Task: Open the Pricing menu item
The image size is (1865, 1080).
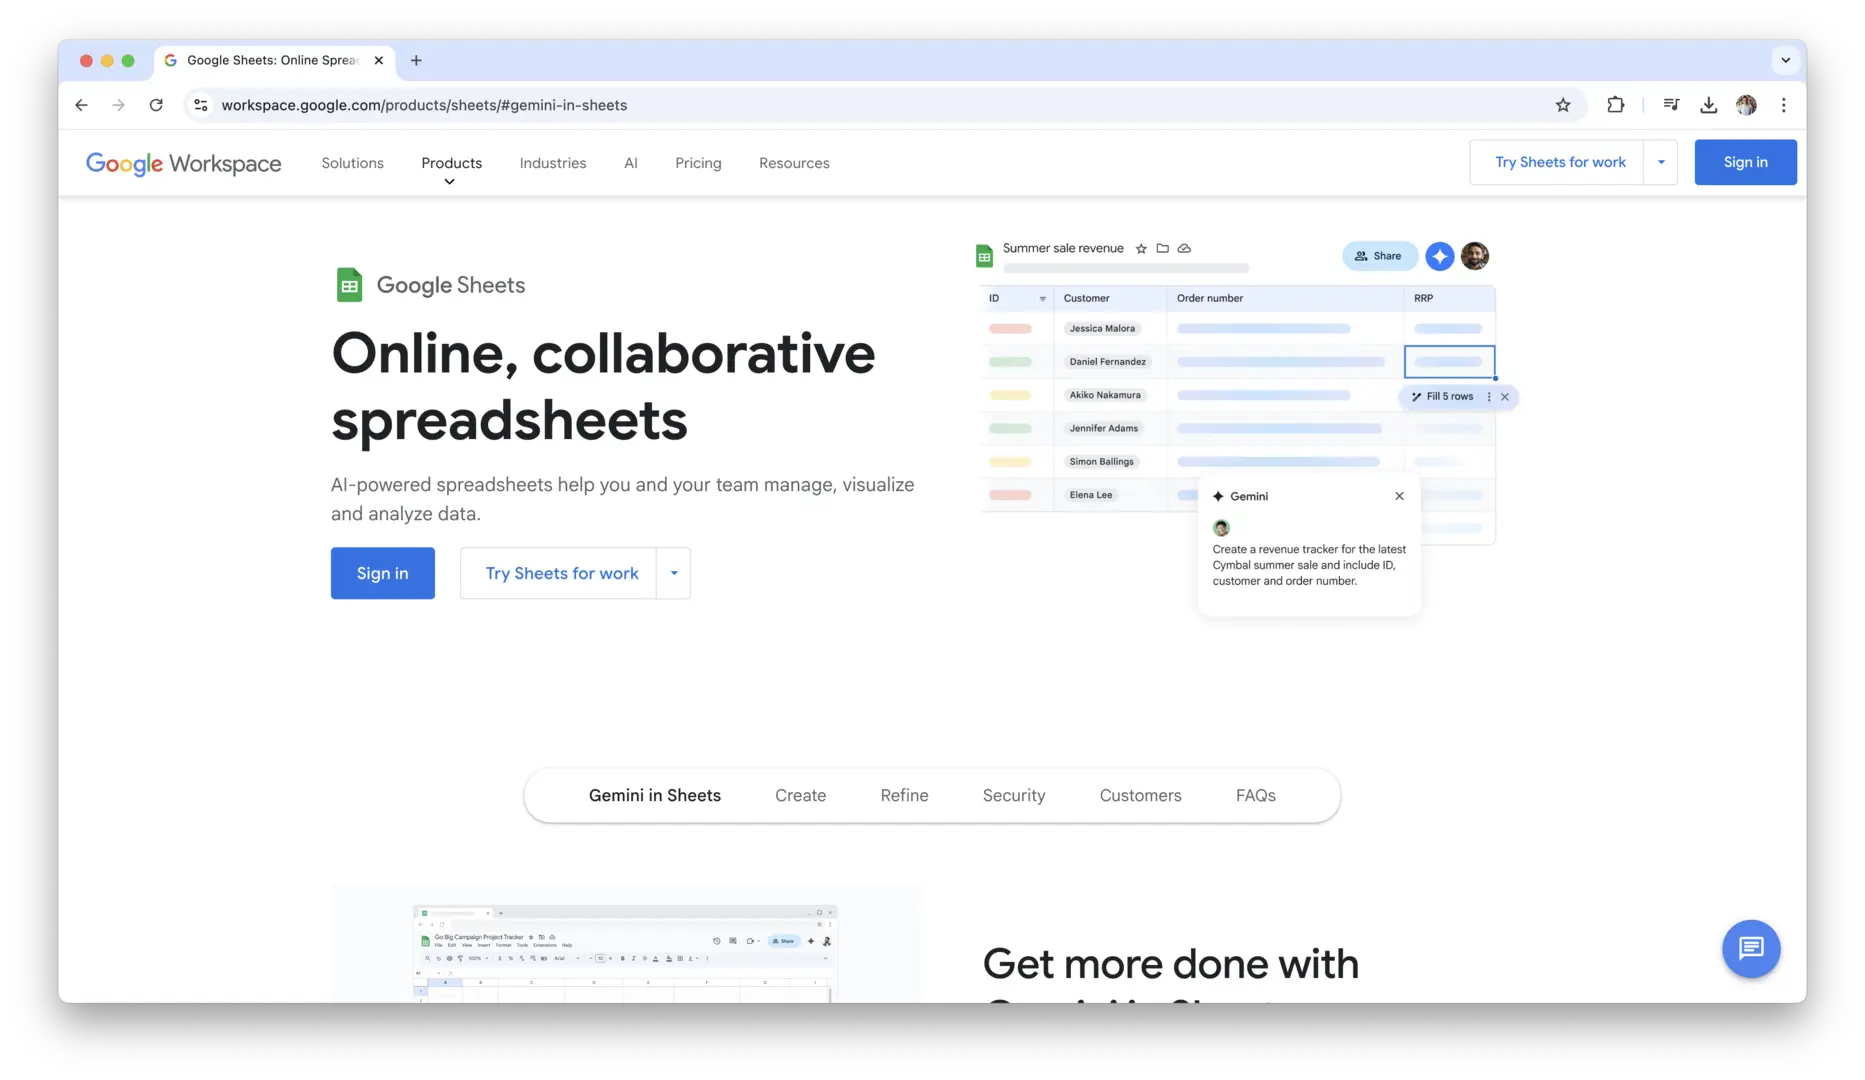Action: coord(697,163)
